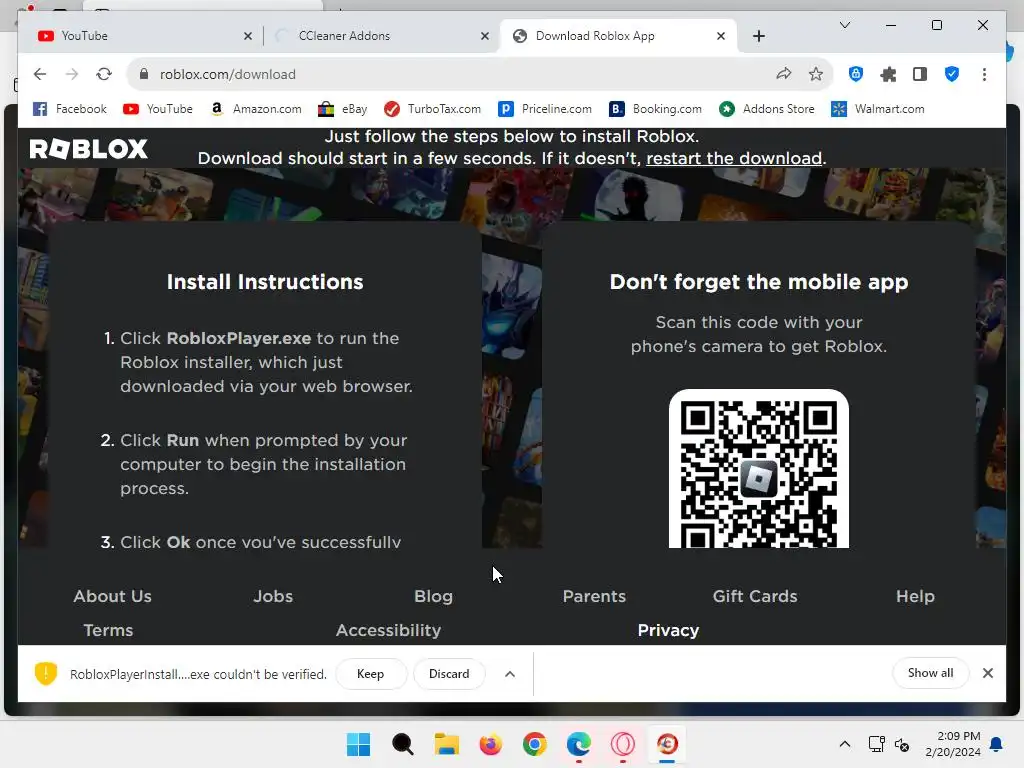Open the Parents footer link
The height and width of the screenshot is (768, 1024).
tap(594, 596)
